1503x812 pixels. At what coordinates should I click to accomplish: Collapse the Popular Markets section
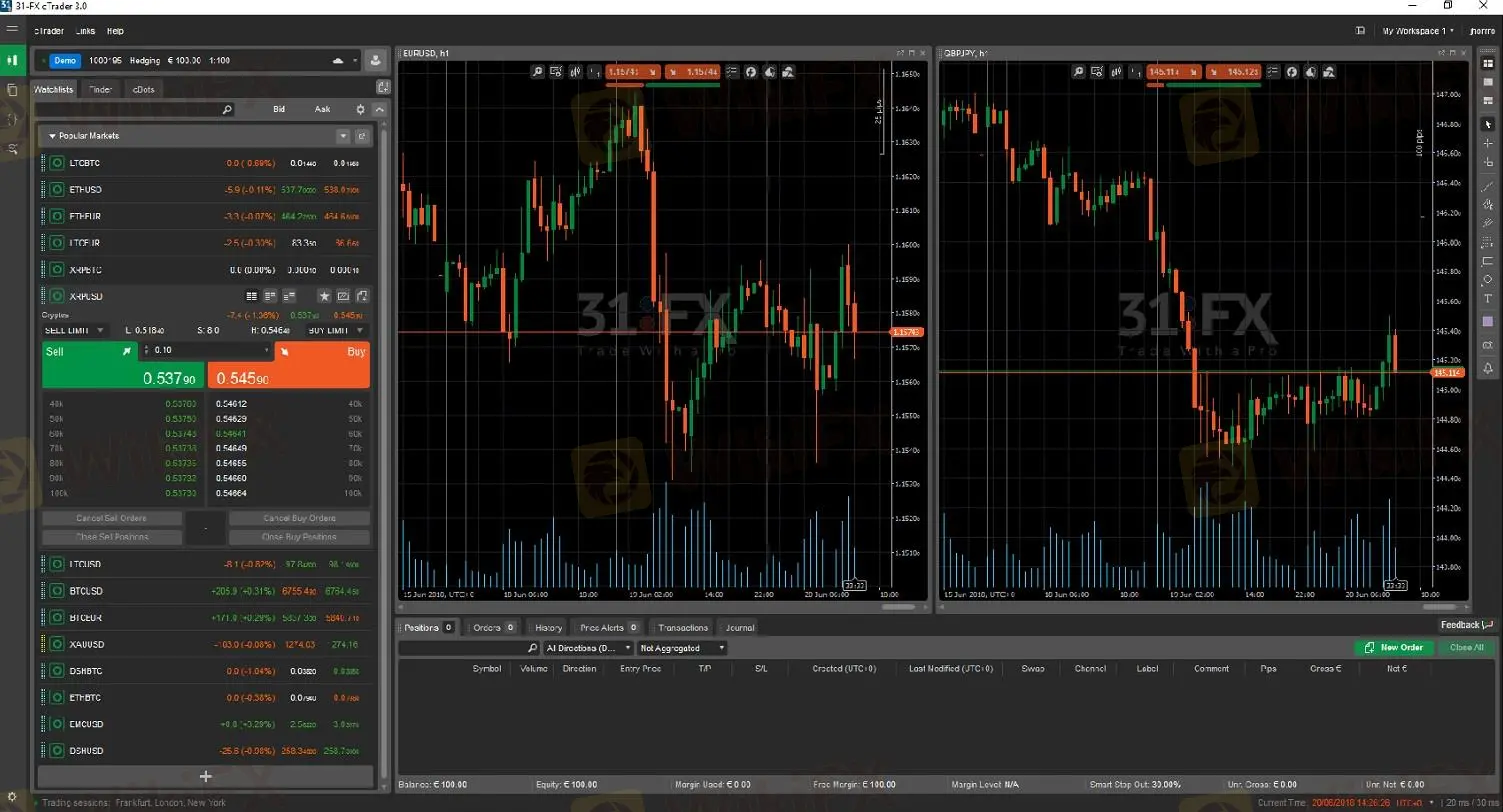[51, 135]
